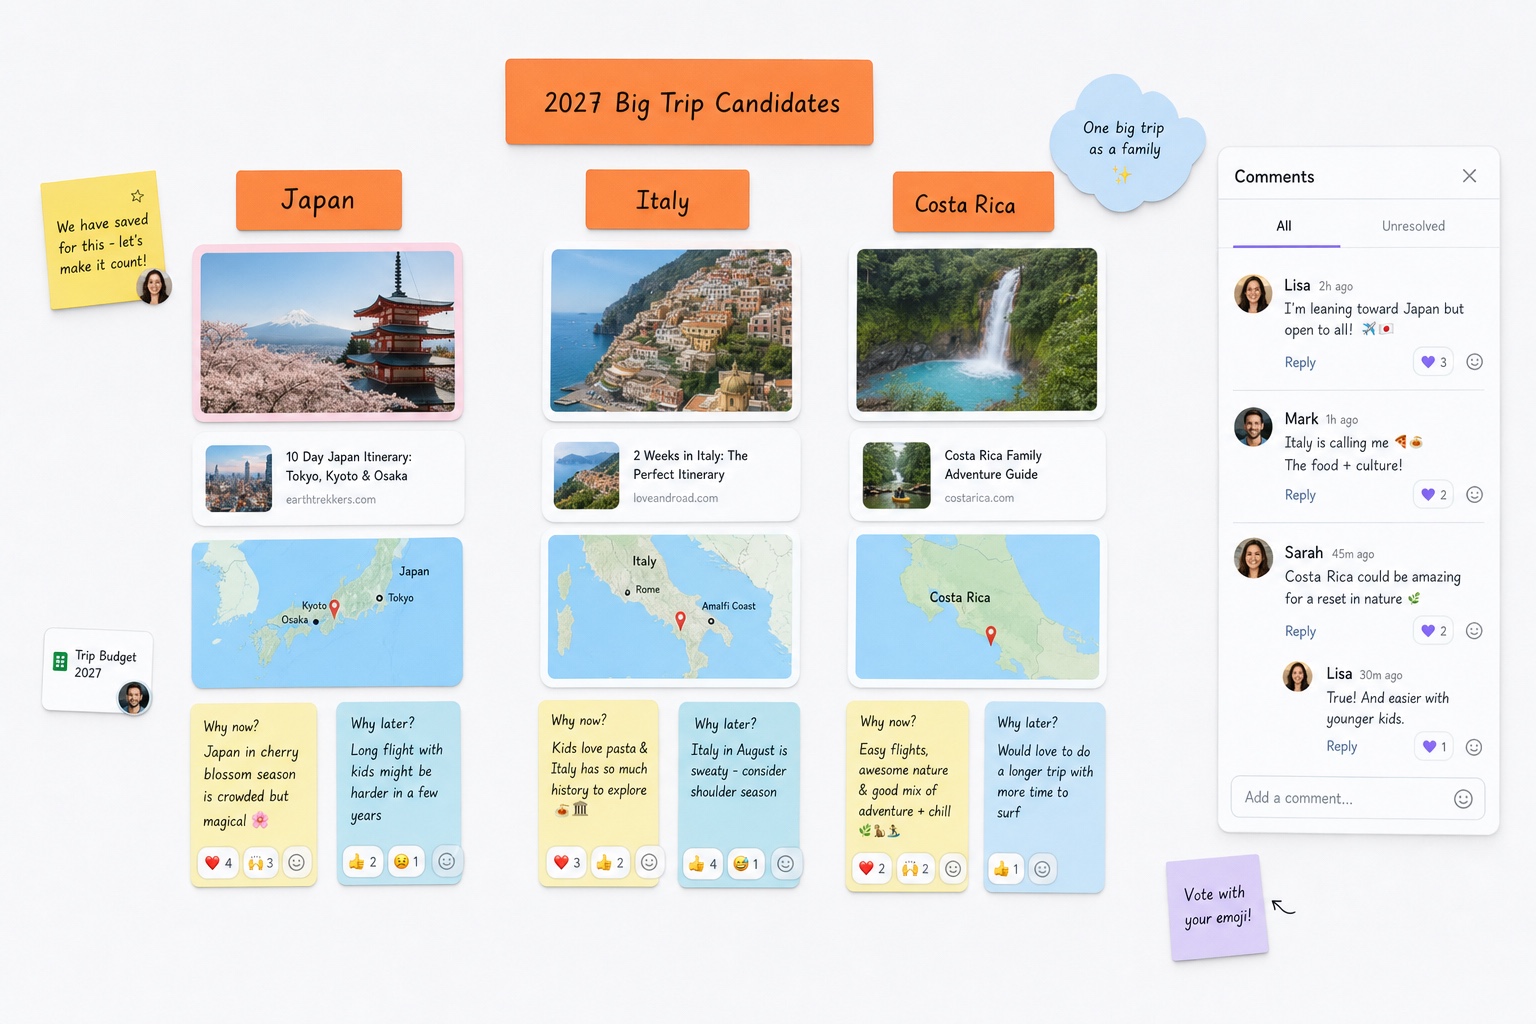Click avatar on yellow saved sticky note

coord(154,286)
